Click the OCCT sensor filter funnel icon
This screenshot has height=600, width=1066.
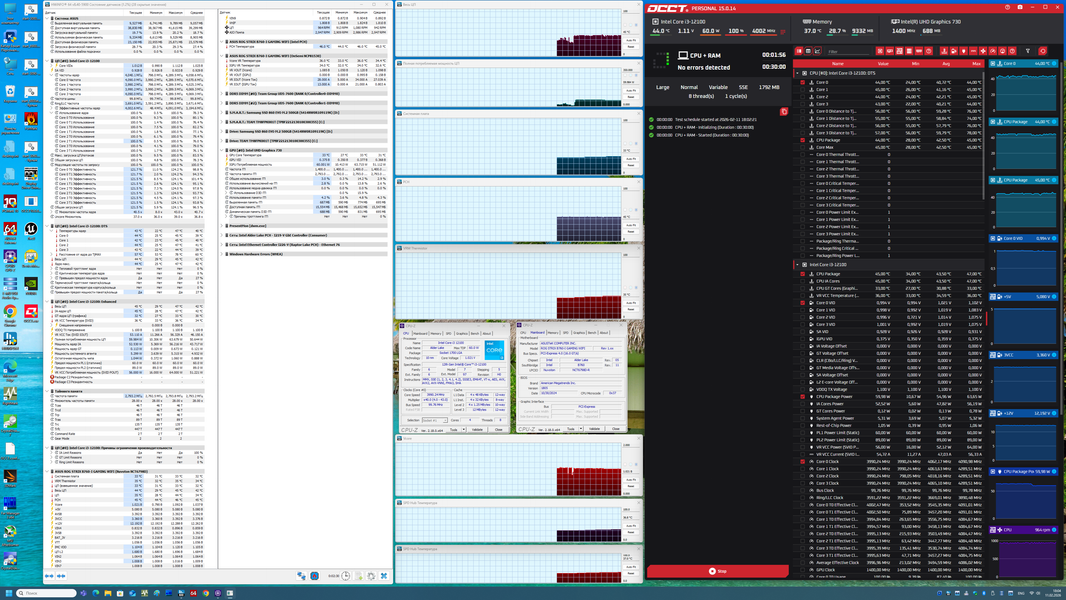click(x=1027, y=51)
